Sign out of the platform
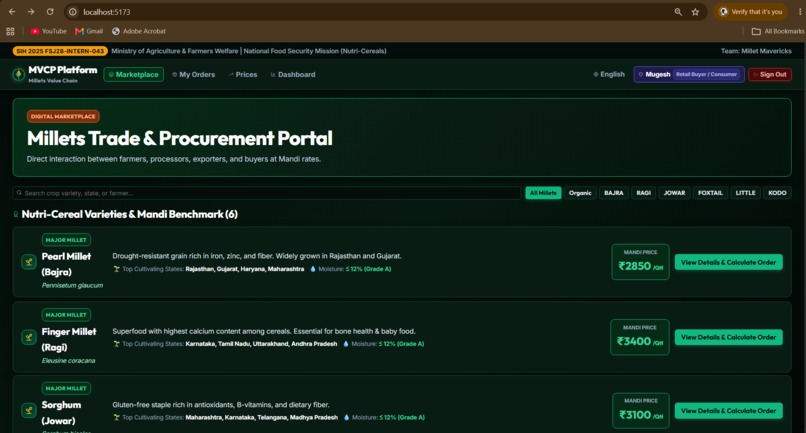This screenshot has width=806, height=433. (x=770, y=75)
